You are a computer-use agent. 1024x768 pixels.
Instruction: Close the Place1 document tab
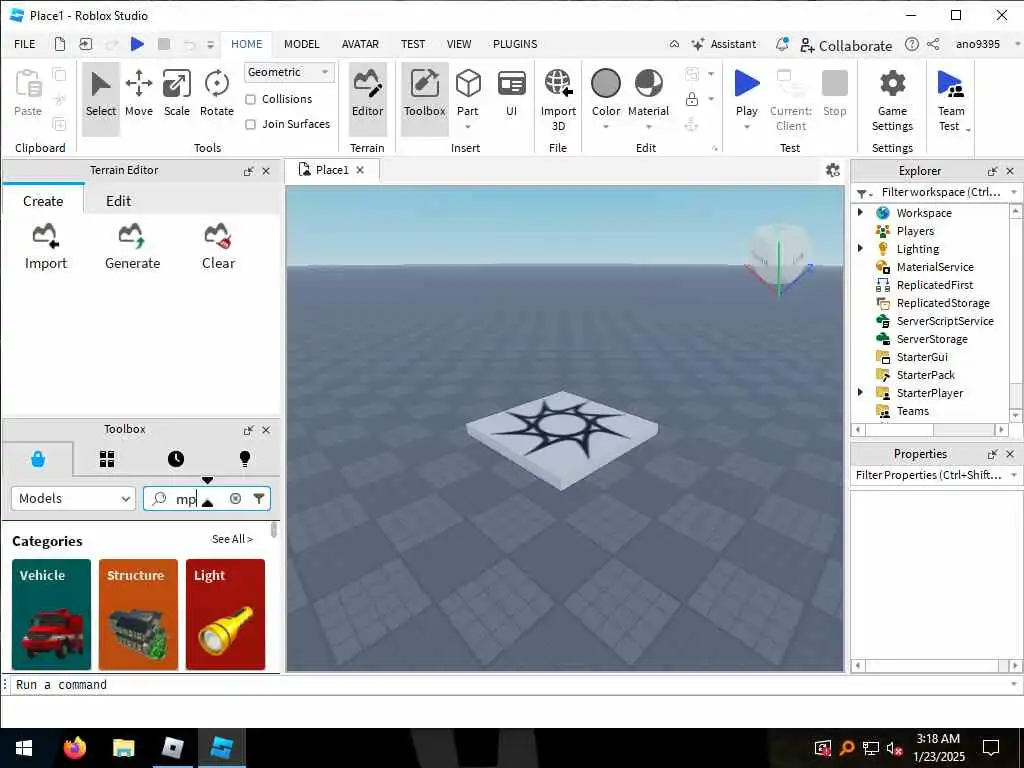pos(360,170)
